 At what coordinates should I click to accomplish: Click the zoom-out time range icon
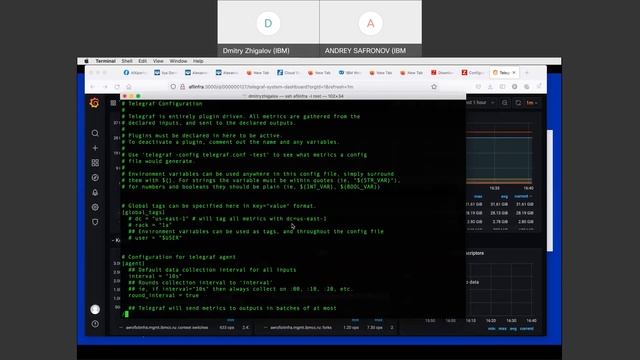coord(505,103)
